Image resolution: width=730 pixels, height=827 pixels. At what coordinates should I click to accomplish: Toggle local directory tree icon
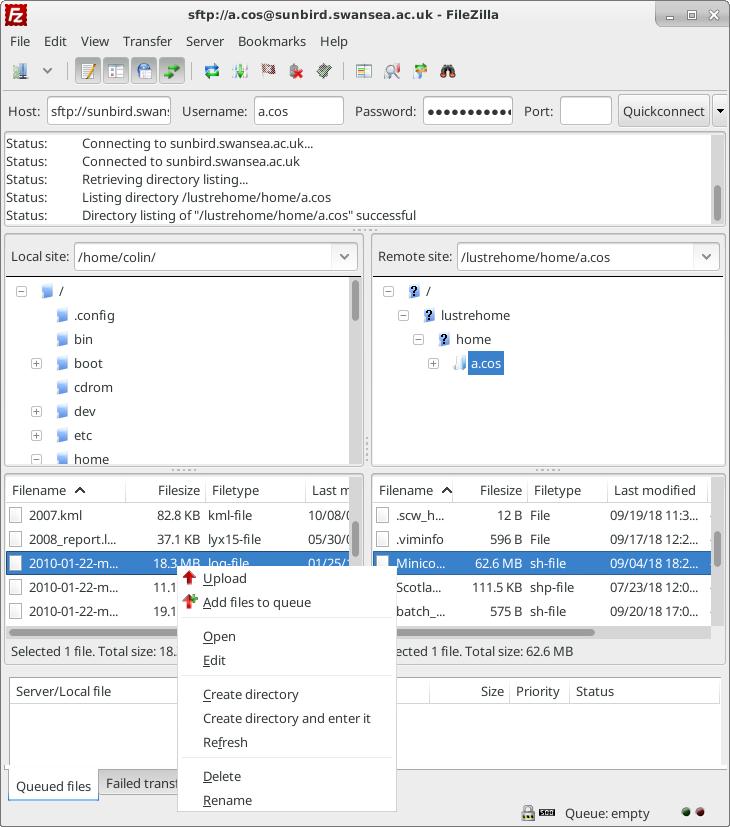pos(116,71)
